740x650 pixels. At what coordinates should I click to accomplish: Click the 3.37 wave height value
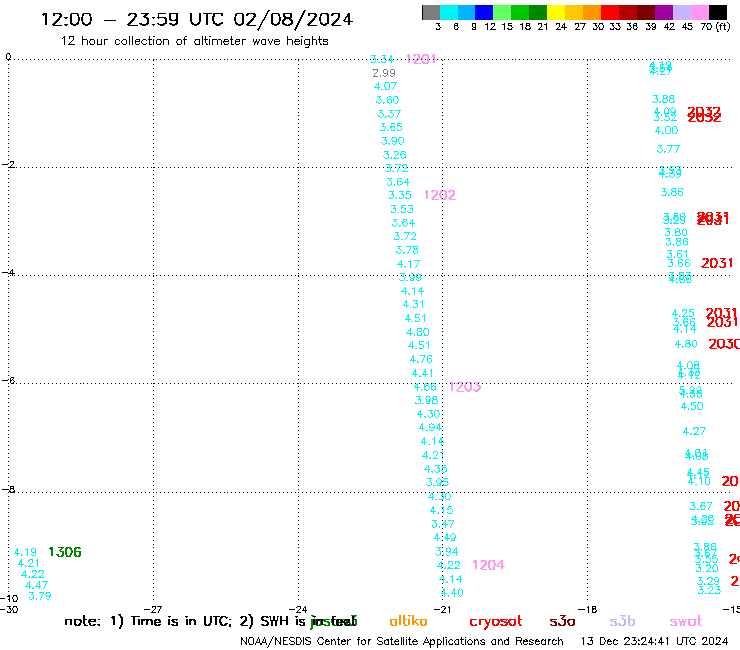(x=389, y=114)
